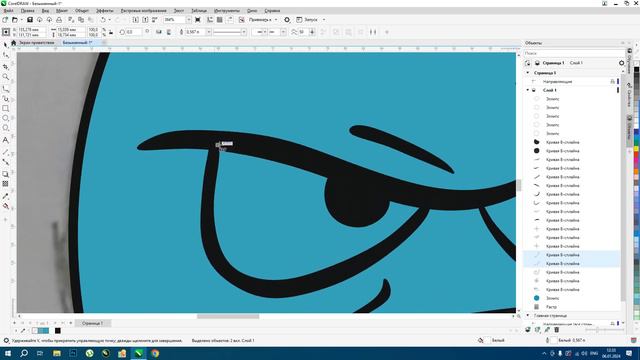Screen dimensions: 640x360
Task: Collapse the Главная страница node
Action: click(x=528, y=316)
